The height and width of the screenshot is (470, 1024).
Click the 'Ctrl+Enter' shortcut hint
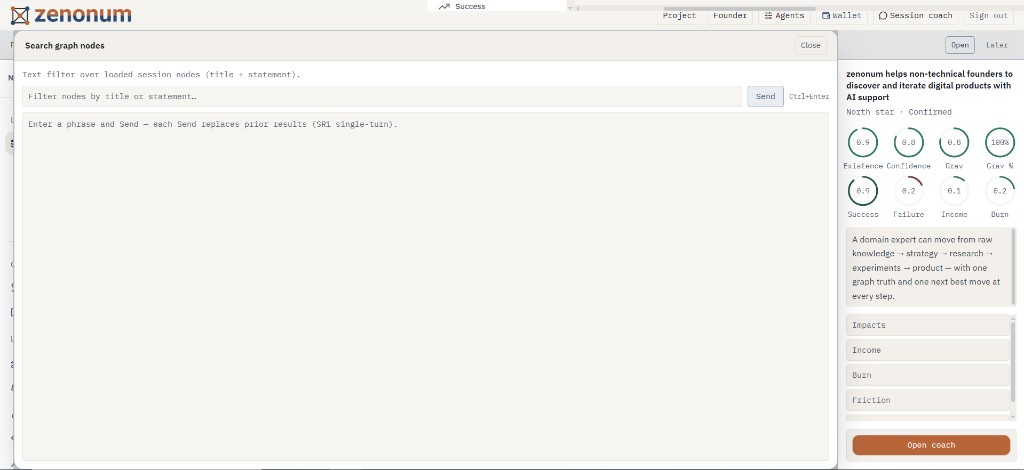coord(808,97)
